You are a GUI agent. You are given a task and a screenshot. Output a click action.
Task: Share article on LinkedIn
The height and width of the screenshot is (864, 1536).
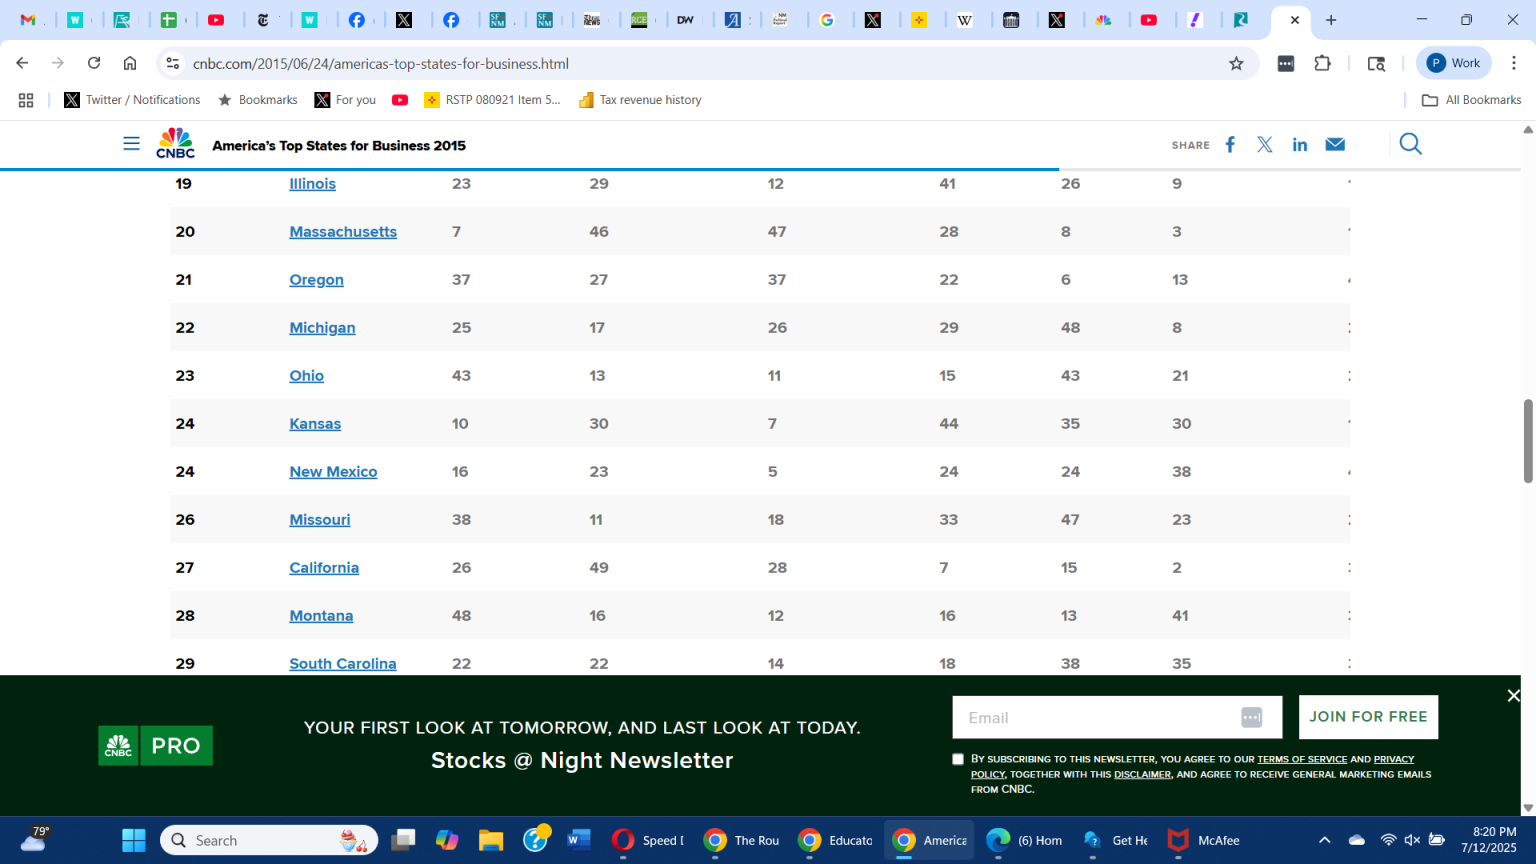coord(1299,145)
